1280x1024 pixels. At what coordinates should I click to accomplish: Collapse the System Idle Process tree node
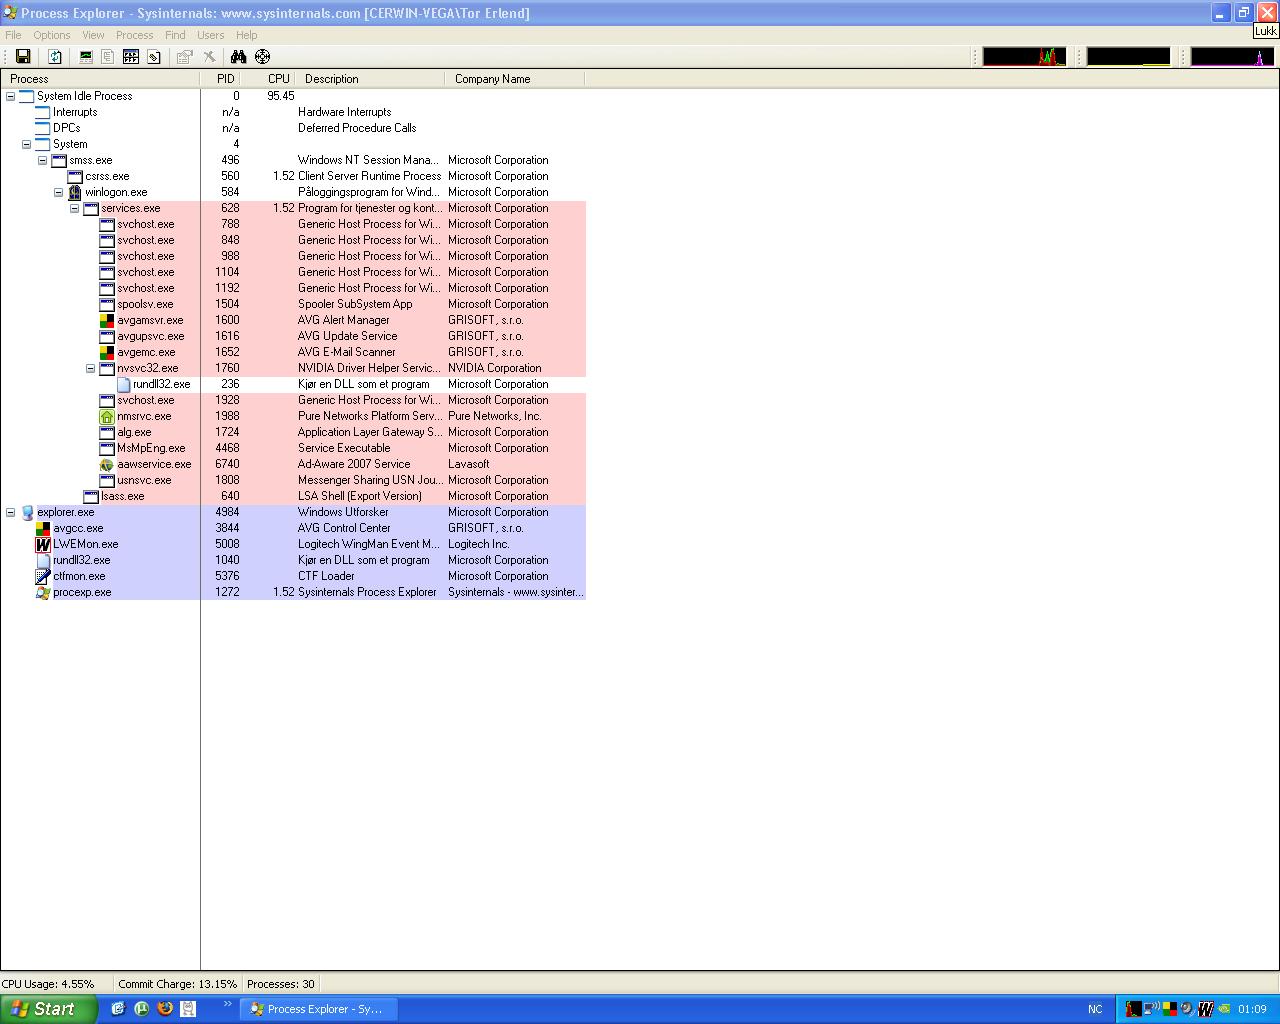pos(11,96)
